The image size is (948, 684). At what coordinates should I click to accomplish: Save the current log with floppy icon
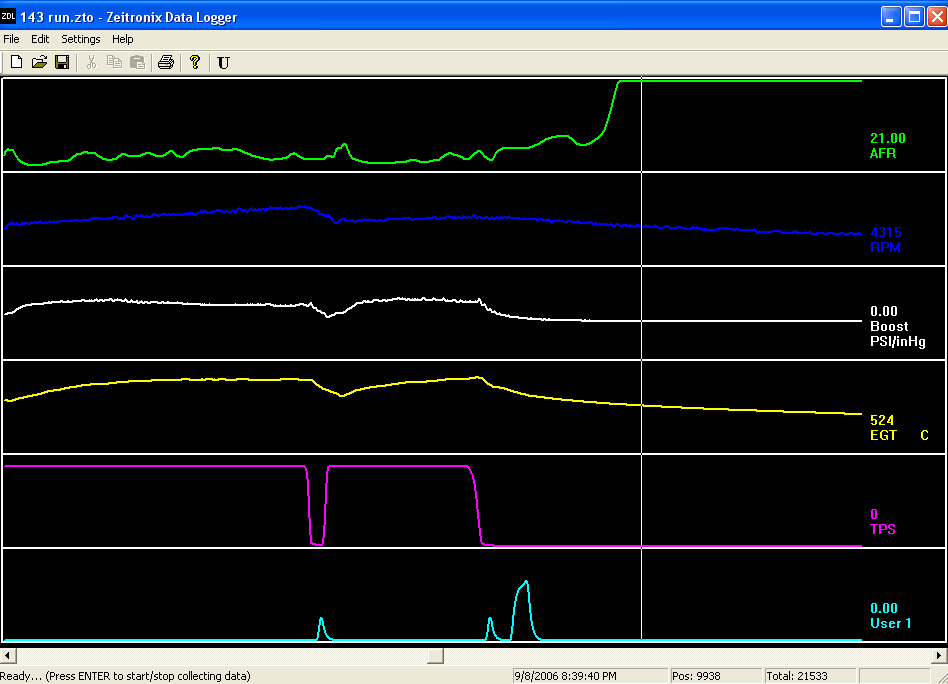(x=61, y=62)
